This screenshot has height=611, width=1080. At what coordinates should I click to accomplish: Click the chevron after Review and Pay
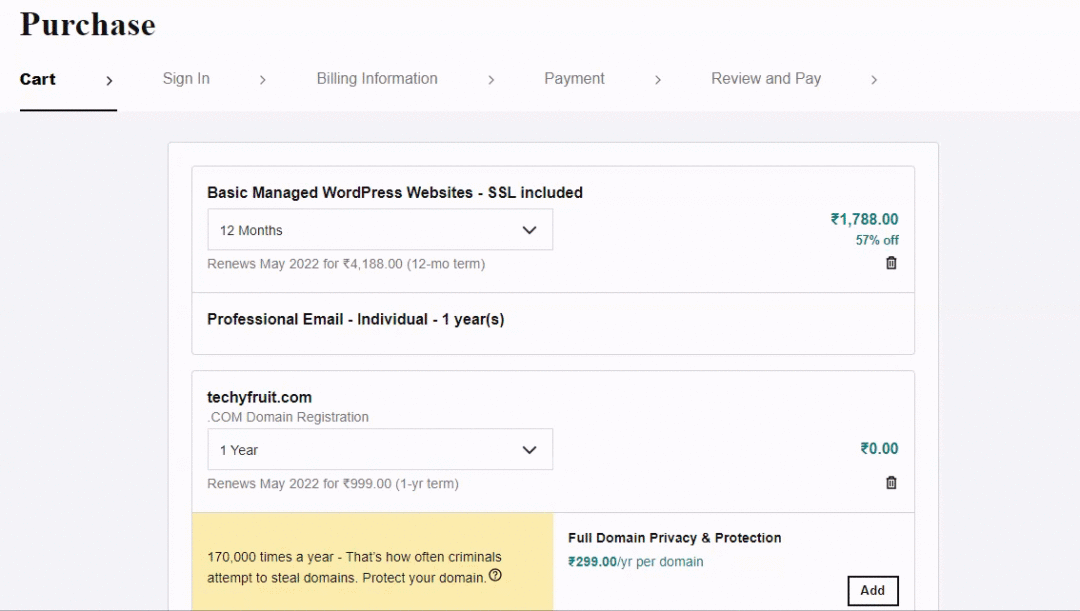874,80
